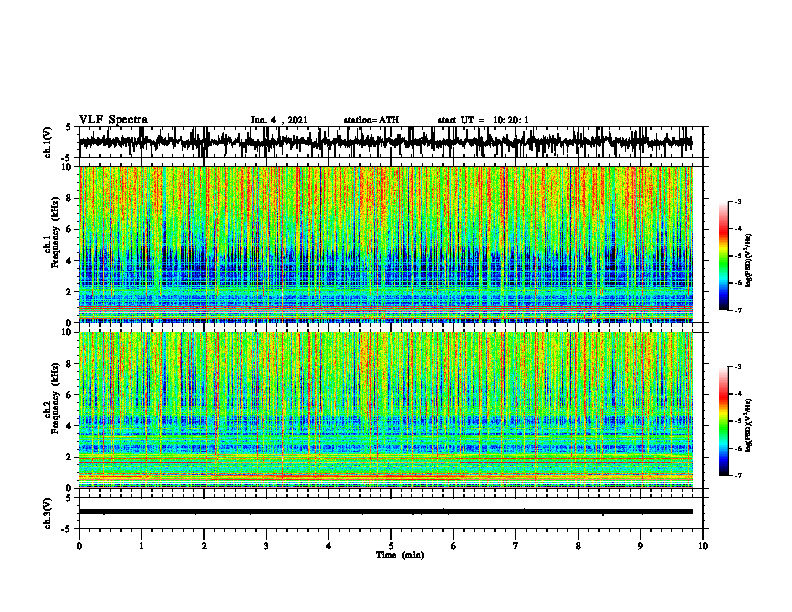Click the ch.1 voltage waveform trace
792x612 pixels.
(x=385, y=142)
